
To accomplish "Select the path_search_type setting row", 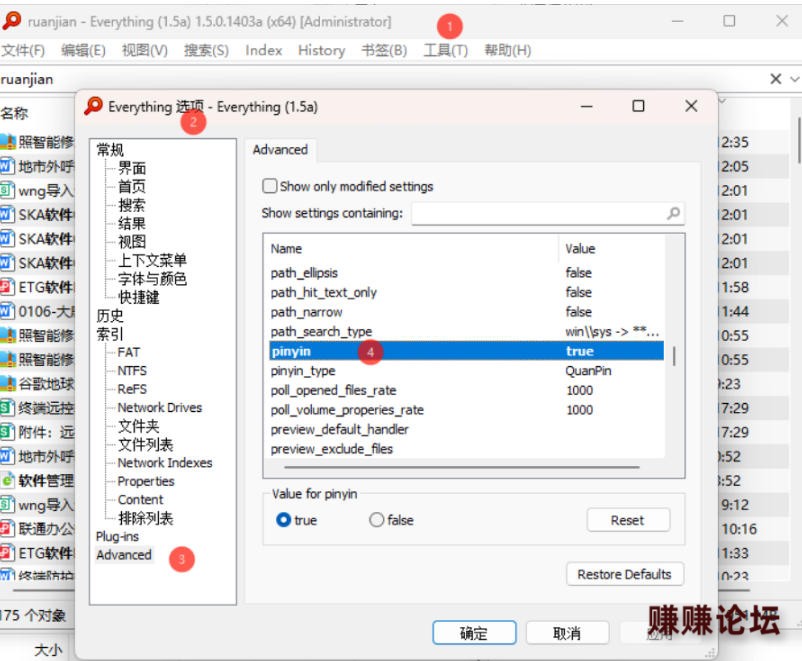I will coord(466,332).
